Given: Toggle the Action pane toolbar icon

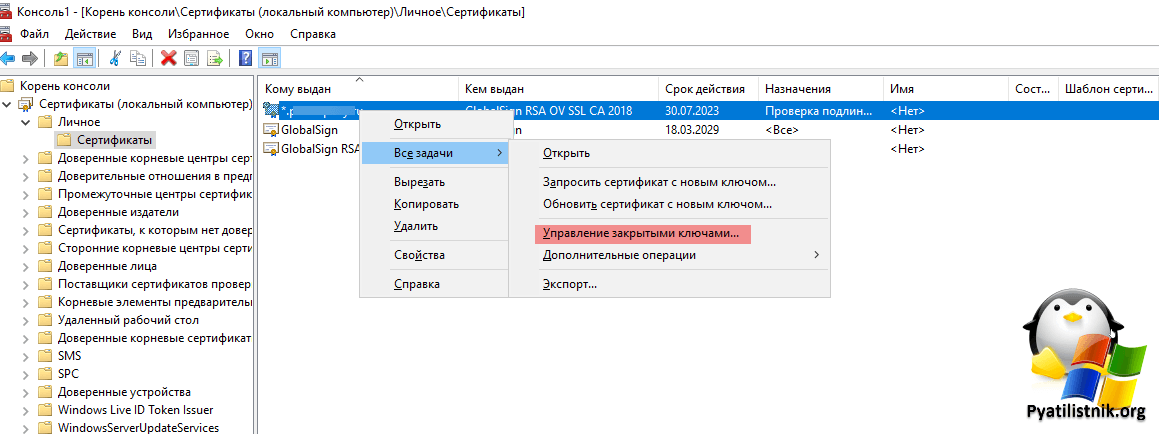Looking at the screenshot, I should click(x=269, y=58).
